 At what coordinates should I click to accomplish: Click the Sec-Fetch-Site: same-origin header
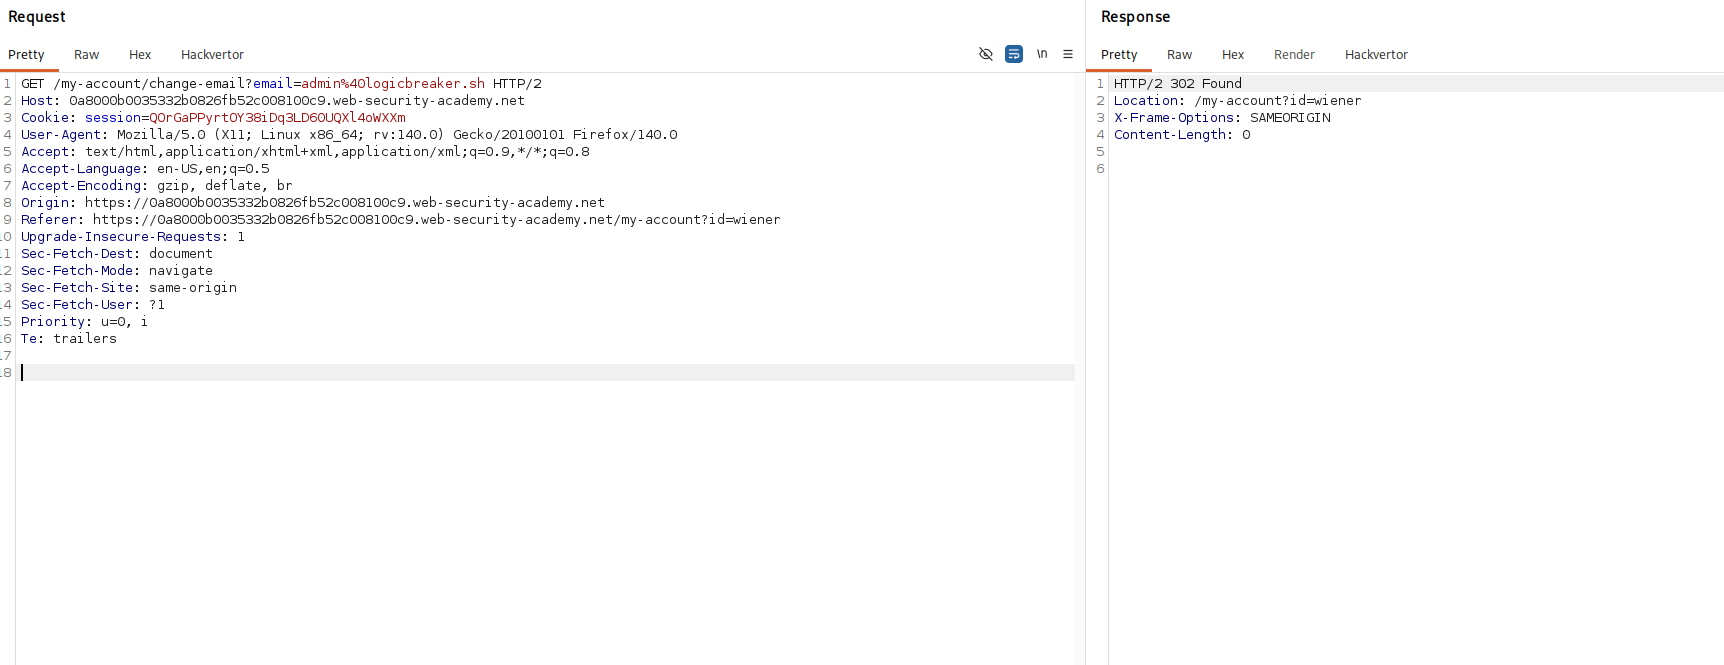129,288
